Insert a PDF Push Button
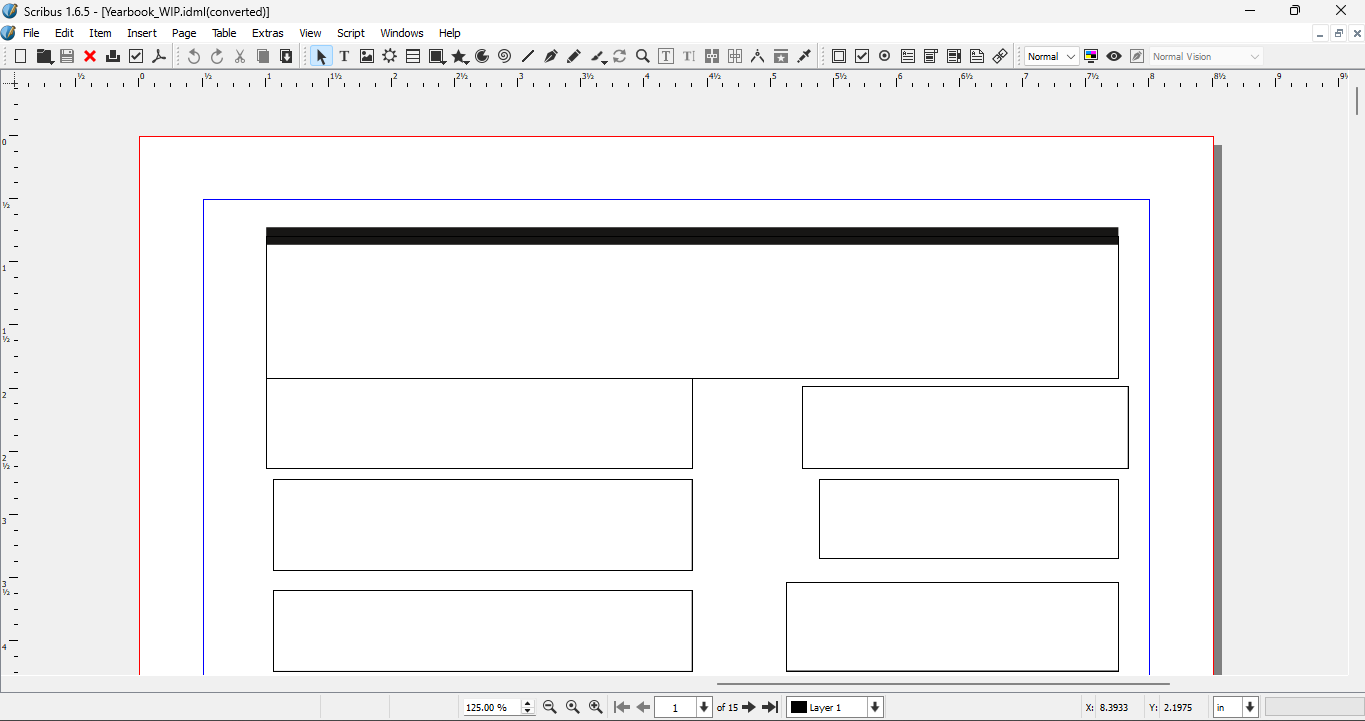Image resolution: width=1365 pixels, height=721 pixels. tap(839, 57)
